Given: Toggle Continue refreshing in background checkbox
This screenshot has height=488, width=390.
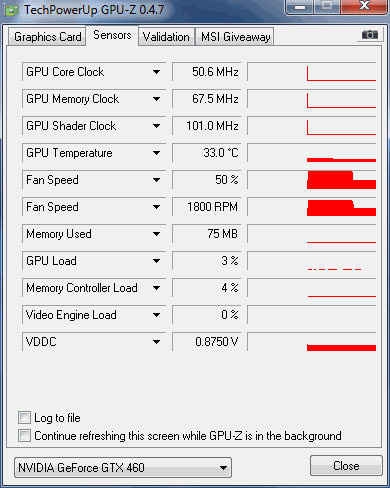Looking at the screenshot, I should tap(24, 436).
